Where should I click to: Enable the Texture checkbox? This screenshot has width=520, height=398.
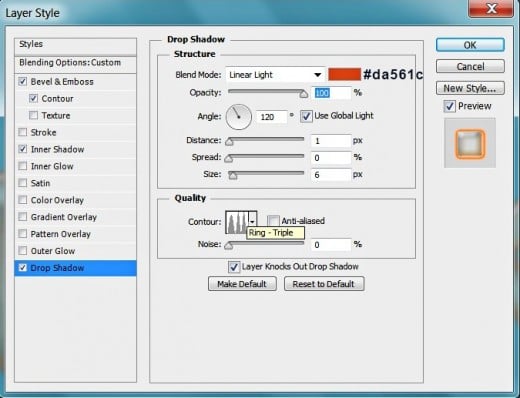[33, 115]
